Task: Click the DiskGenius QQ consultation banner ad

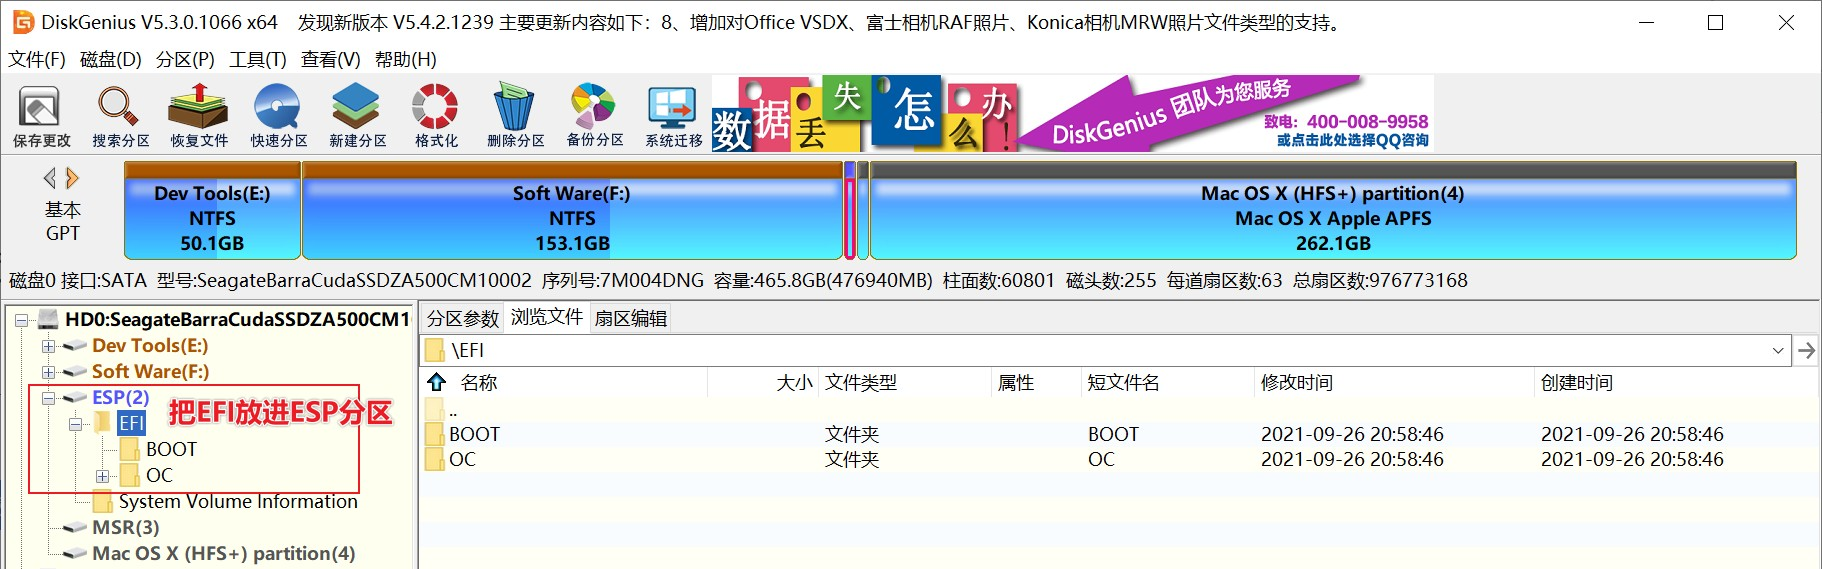Action: click(1073, 113)
